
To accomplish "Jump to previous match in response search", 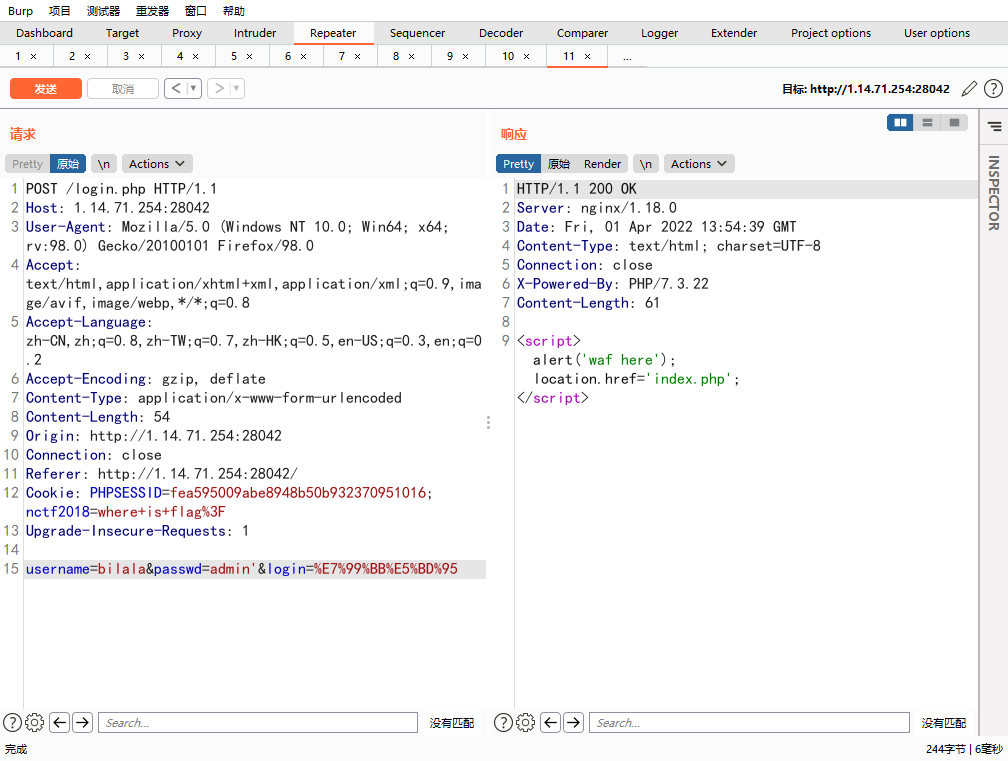I will 551,722.
